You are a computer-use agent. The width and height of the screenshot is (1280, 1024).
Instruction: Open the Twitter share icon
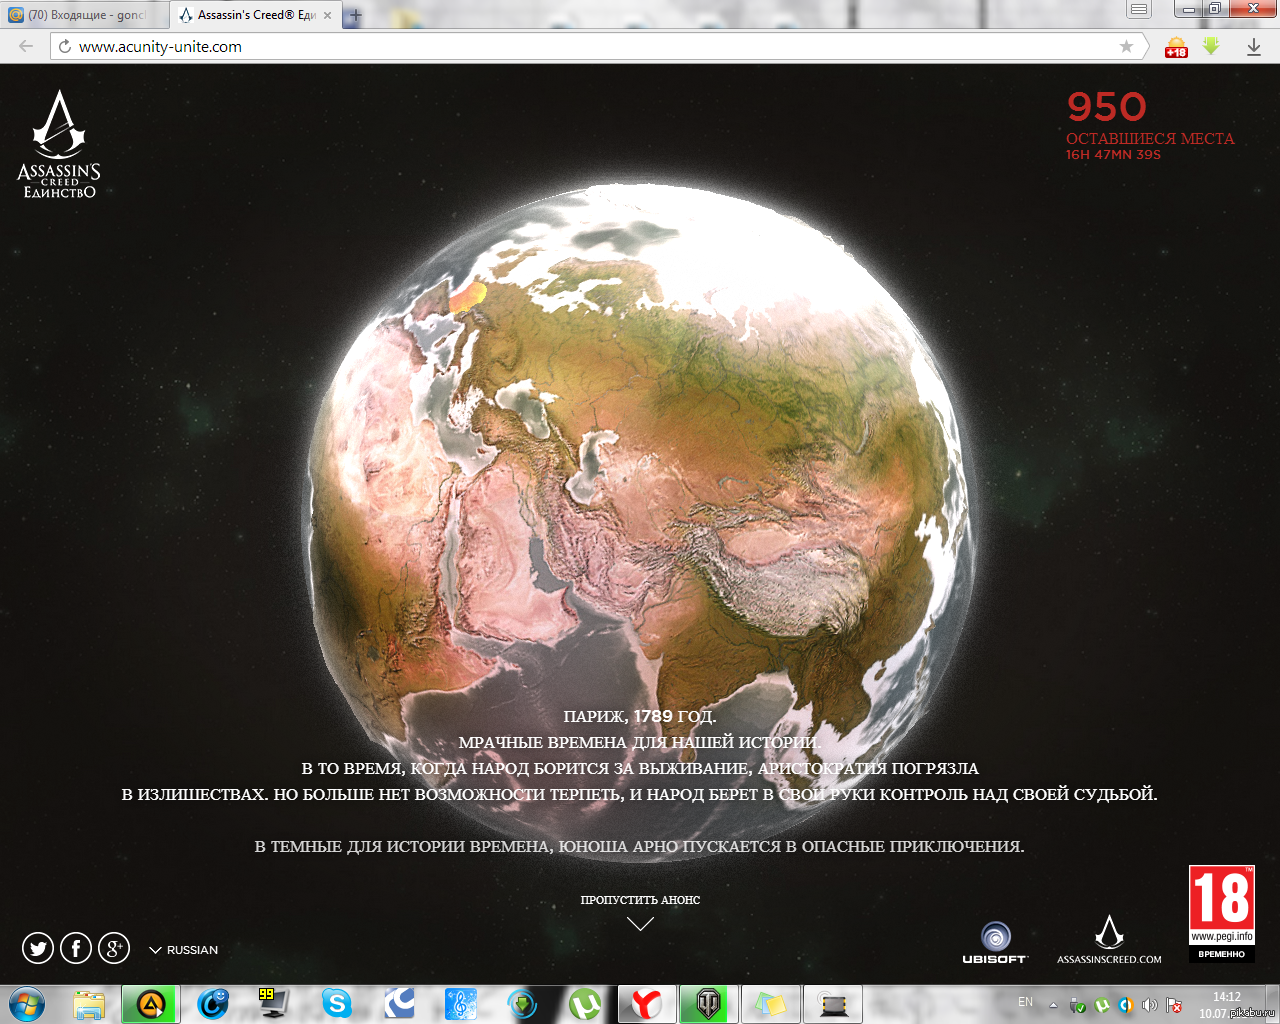pyautogui.click(x=38, y=948)
